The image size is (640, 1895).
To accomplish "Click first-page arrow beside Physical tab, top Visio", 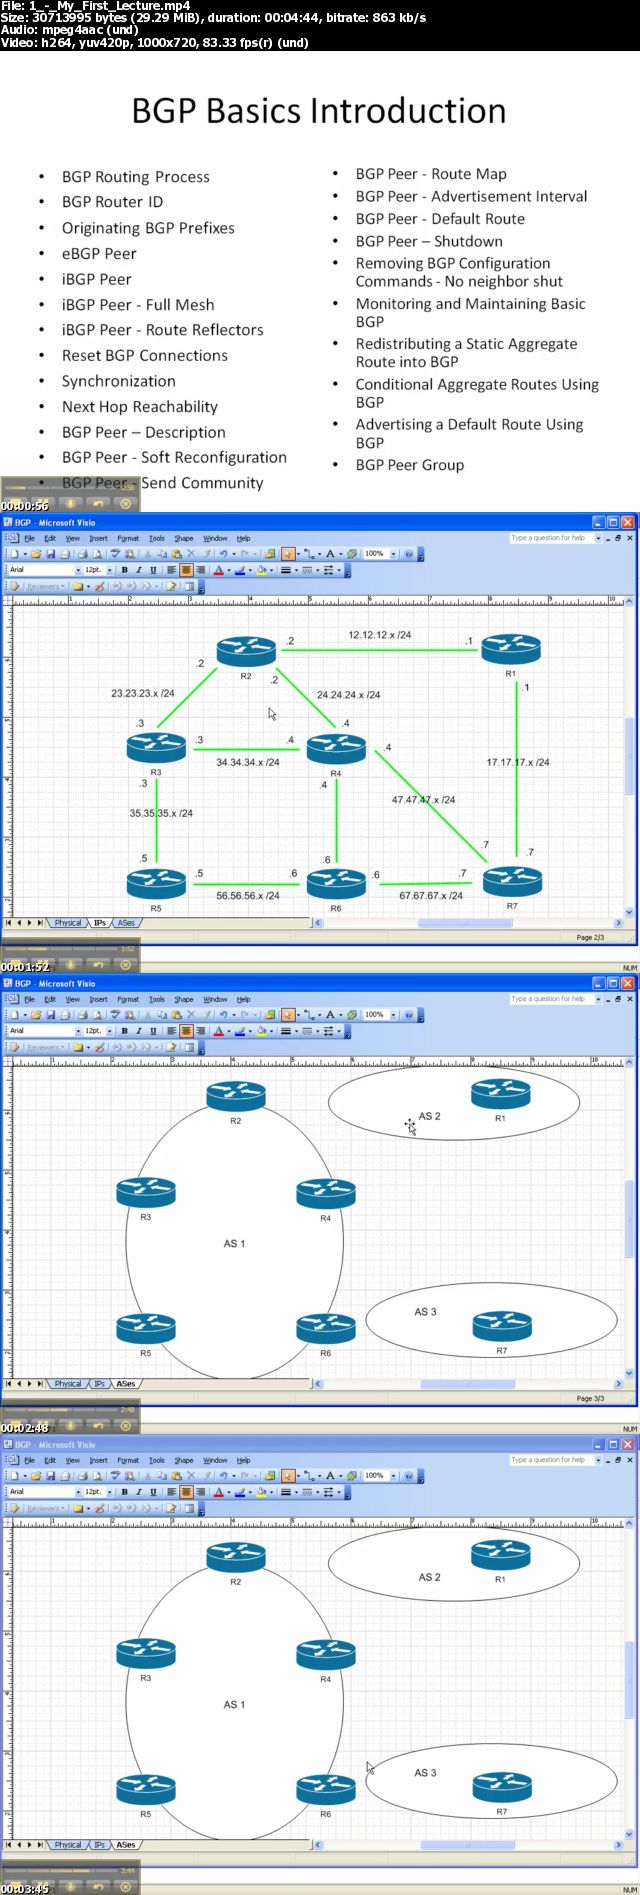I will [x=8, y=923].
